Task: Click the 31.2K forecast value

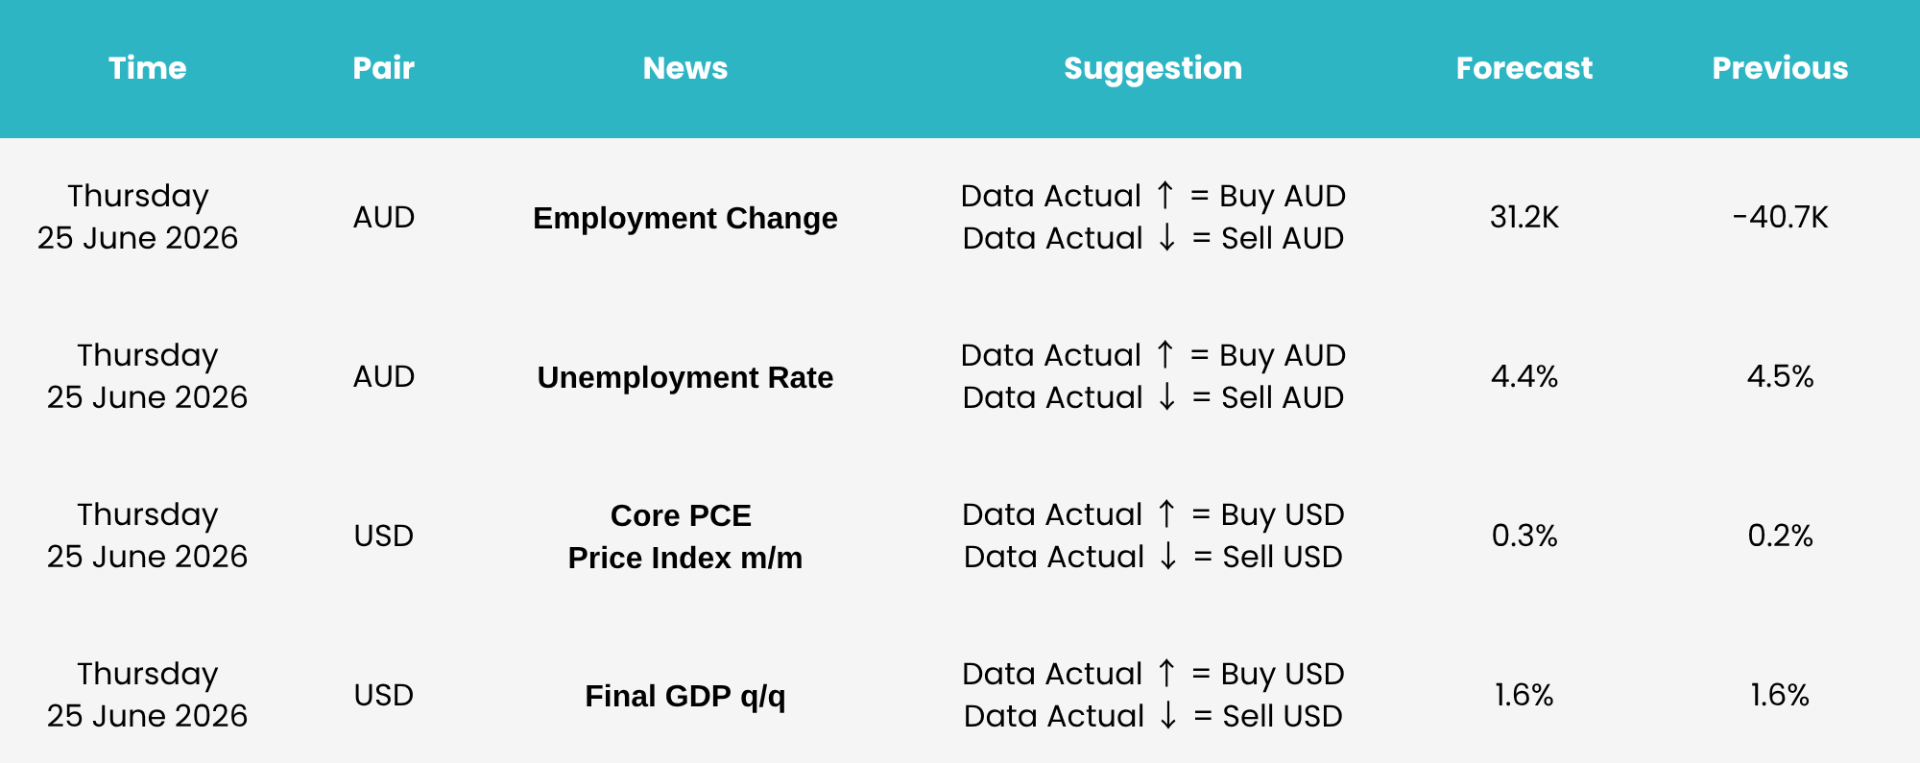Action: click(1524, 217)
